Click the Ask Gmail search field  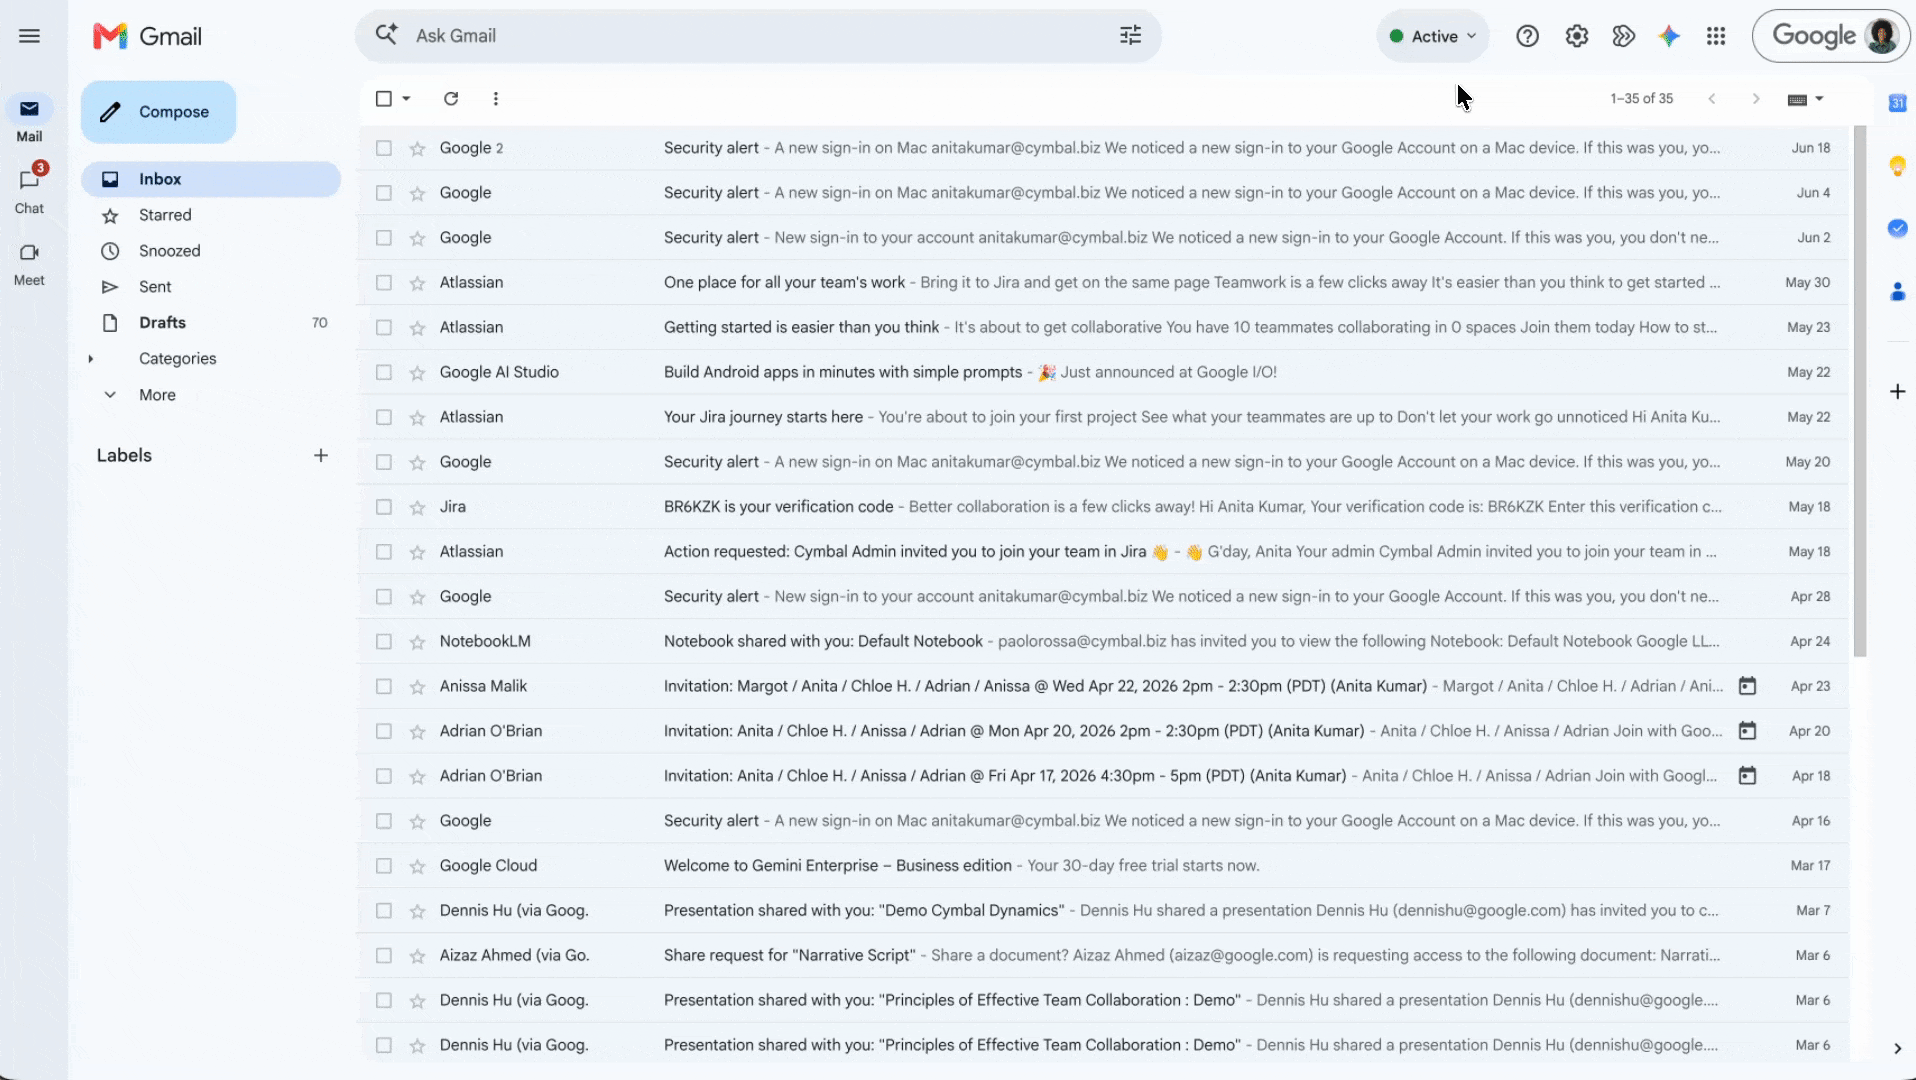(760, 36)
